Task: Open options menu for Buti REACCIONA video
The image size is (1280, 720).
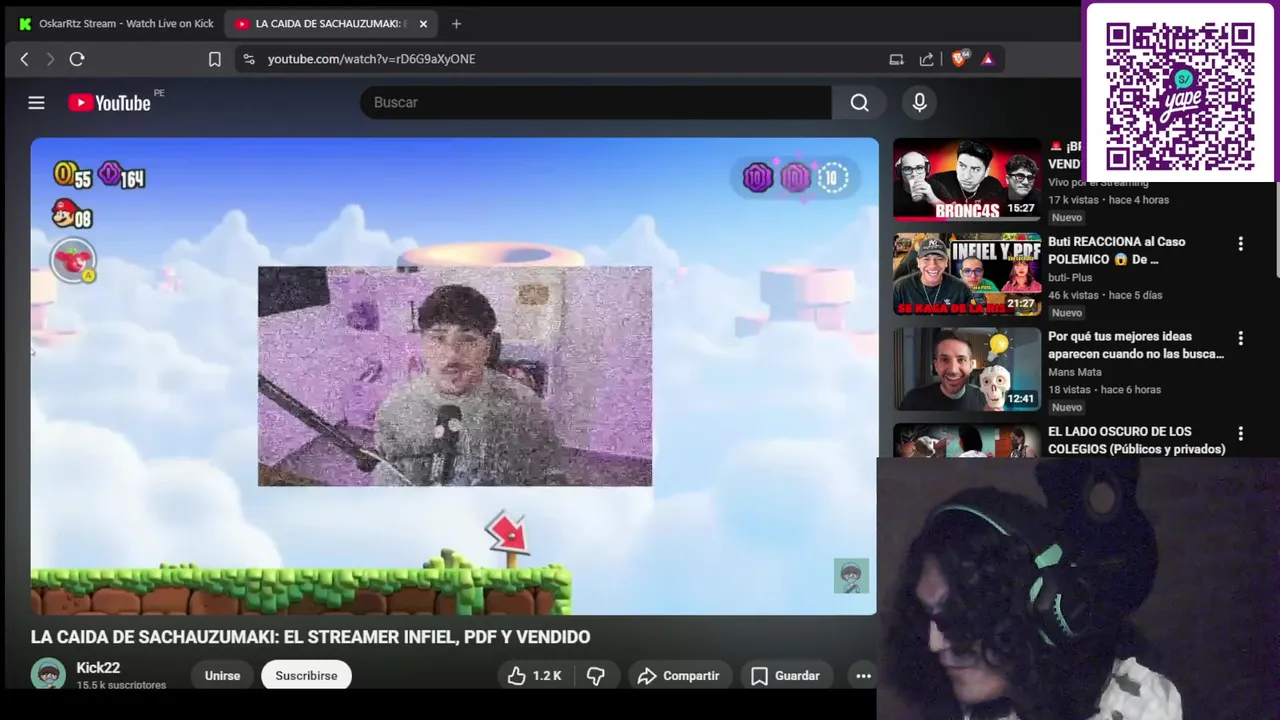Action: click(x=1241, y=243)
